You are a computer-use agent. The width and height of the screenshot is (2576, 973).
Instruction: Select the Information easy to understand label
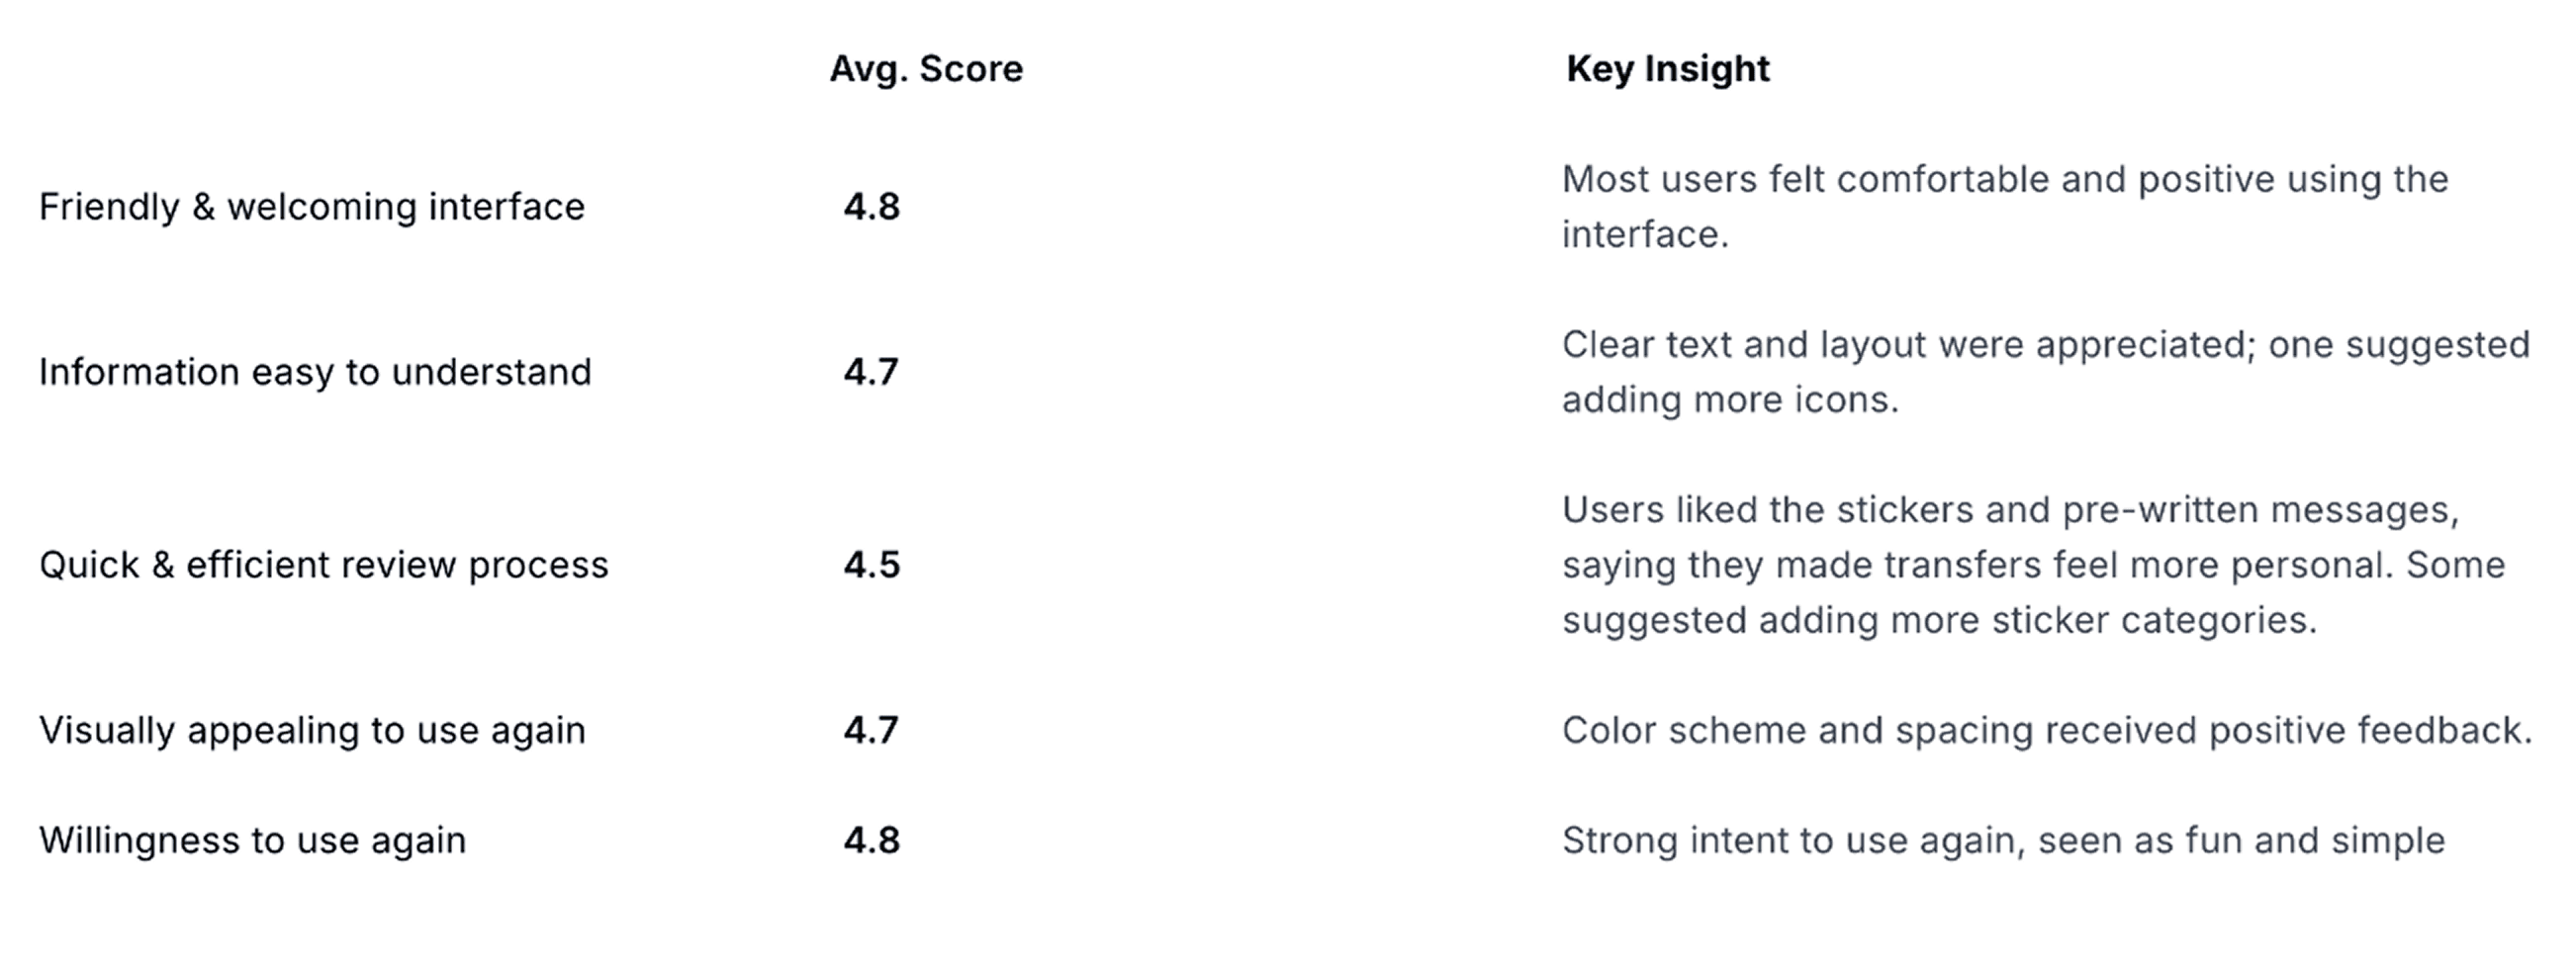coord(315,372)
